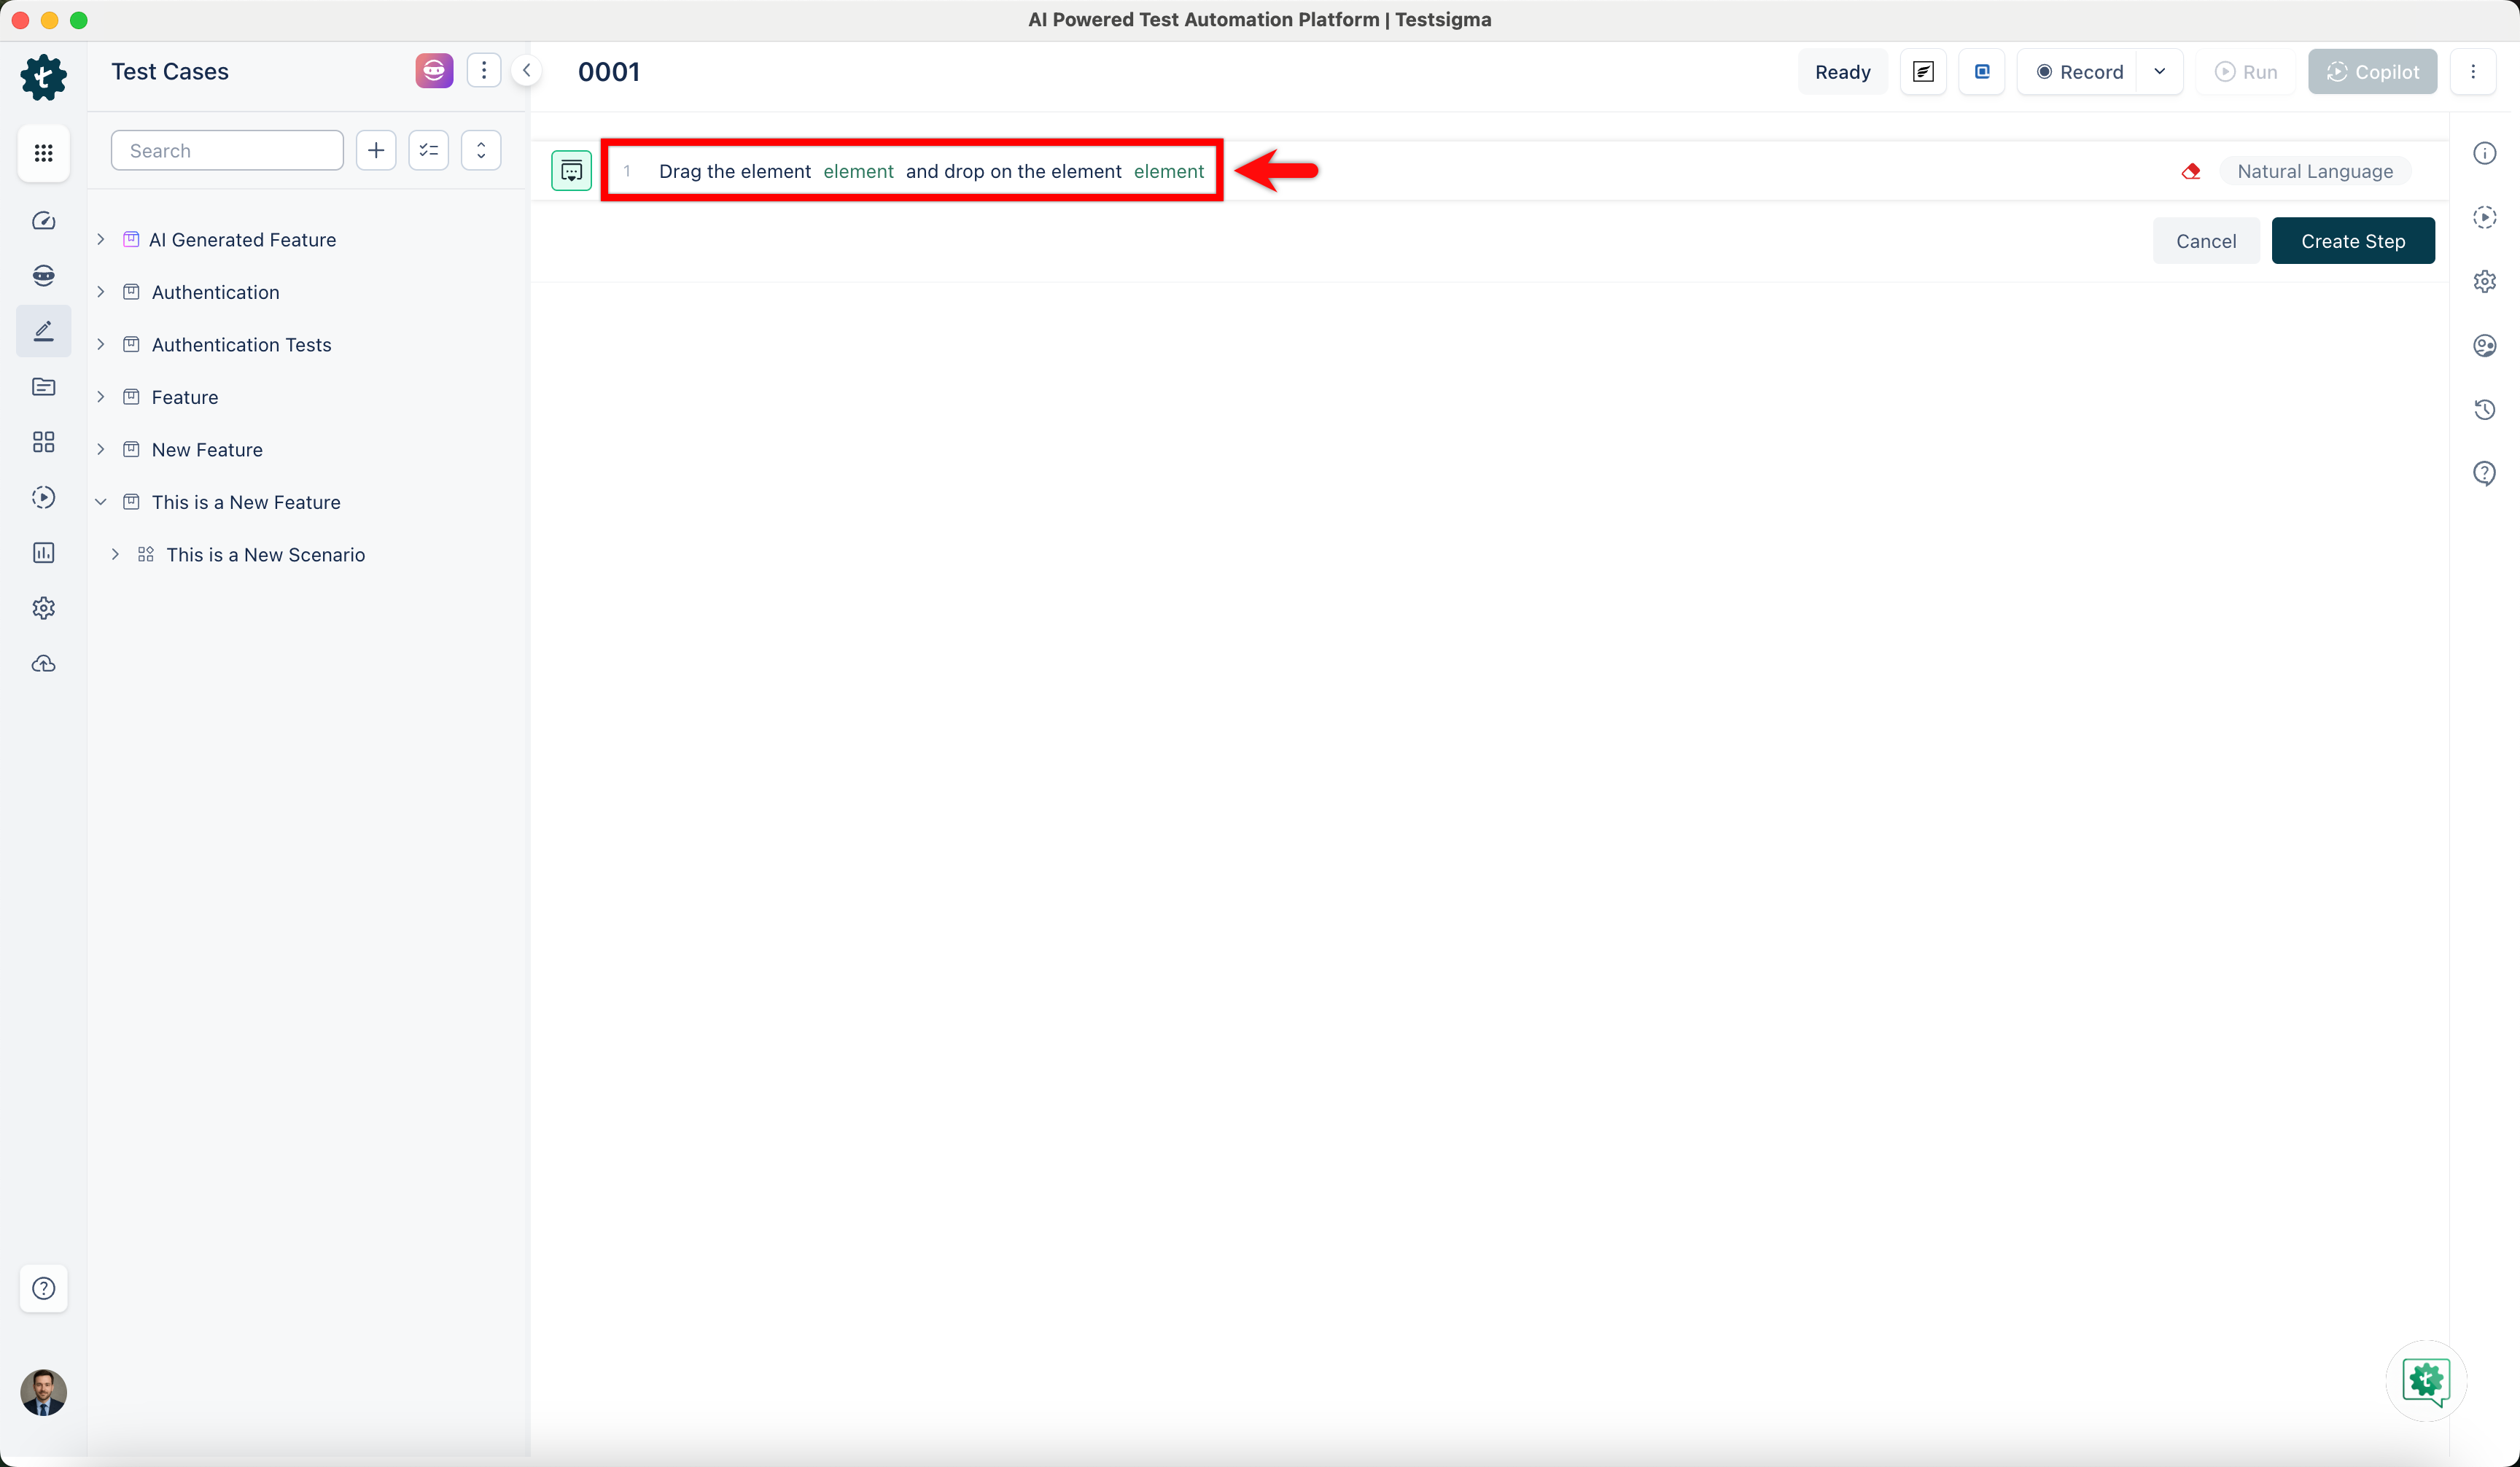The width and height of the screenshot is (2520, 1467).
Task: Click the step type icon beside step 1
Action: (x=571, y=171)
